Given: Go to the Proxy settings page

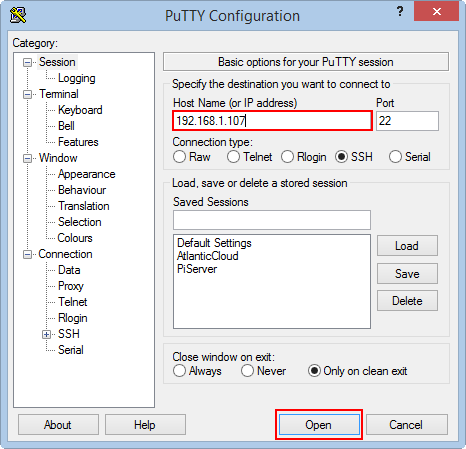Looking at the screenshot, I should (x=71, y=286).
